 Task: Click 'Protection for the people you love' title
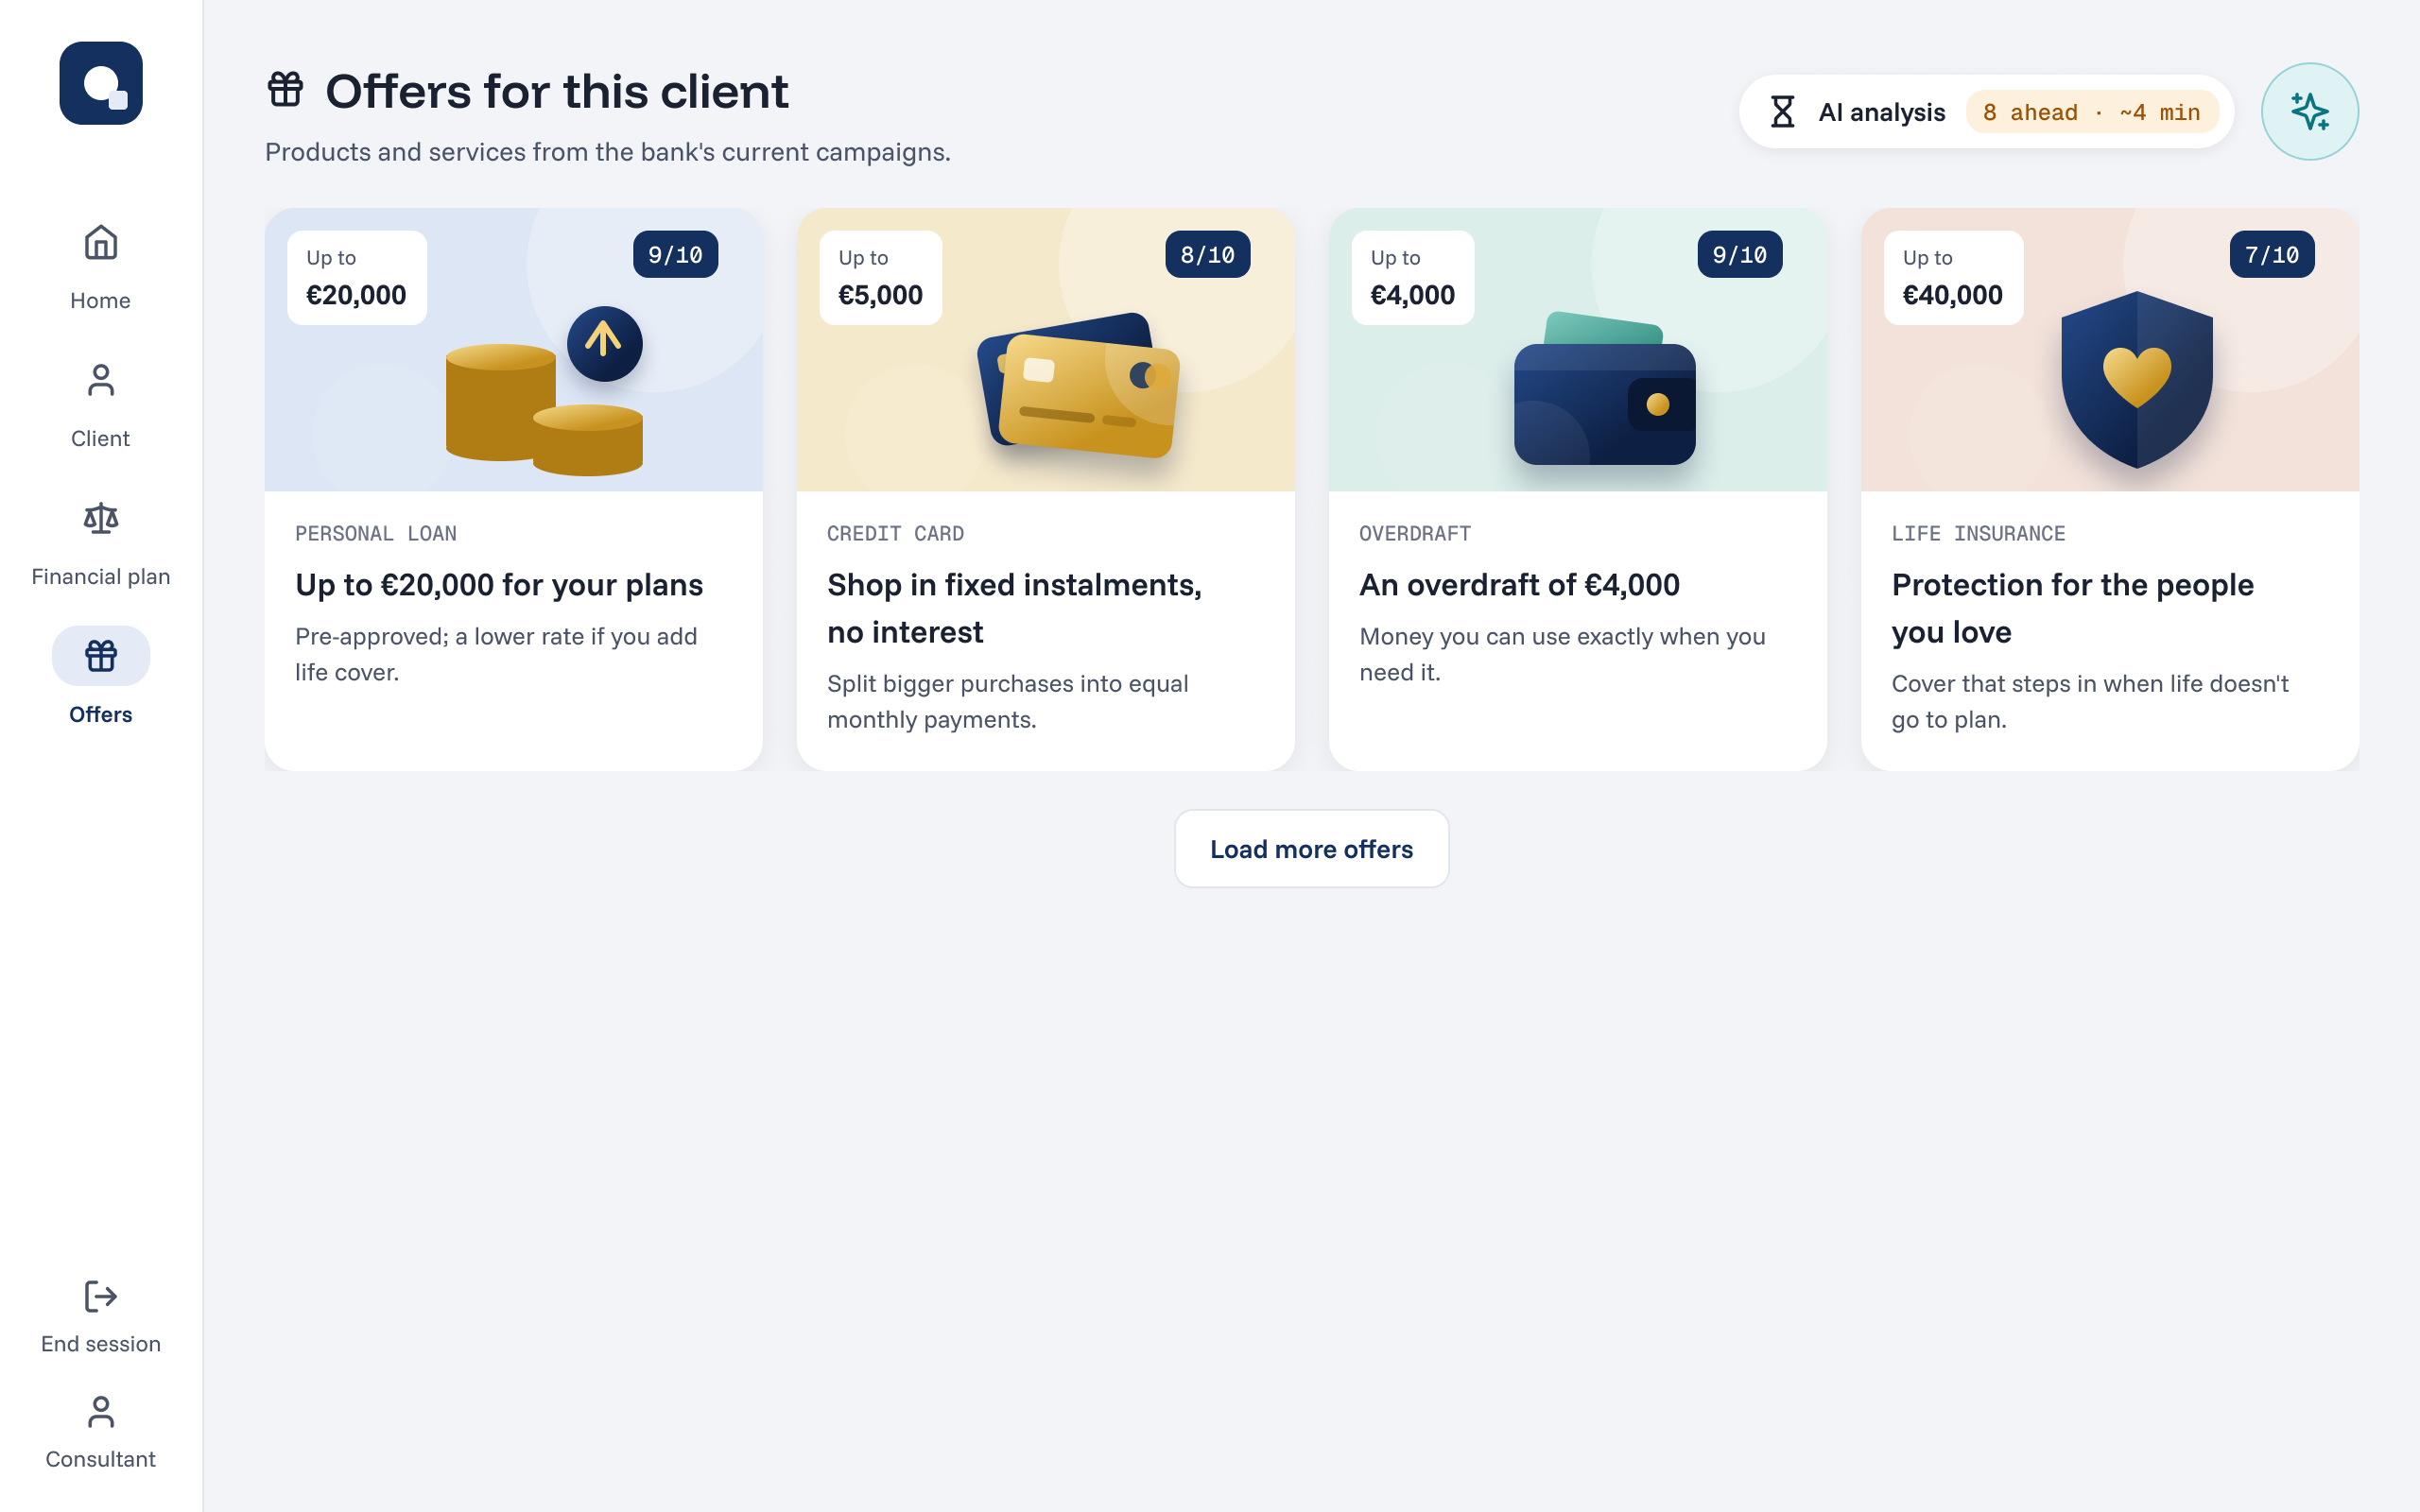(x=2073, y=608)
